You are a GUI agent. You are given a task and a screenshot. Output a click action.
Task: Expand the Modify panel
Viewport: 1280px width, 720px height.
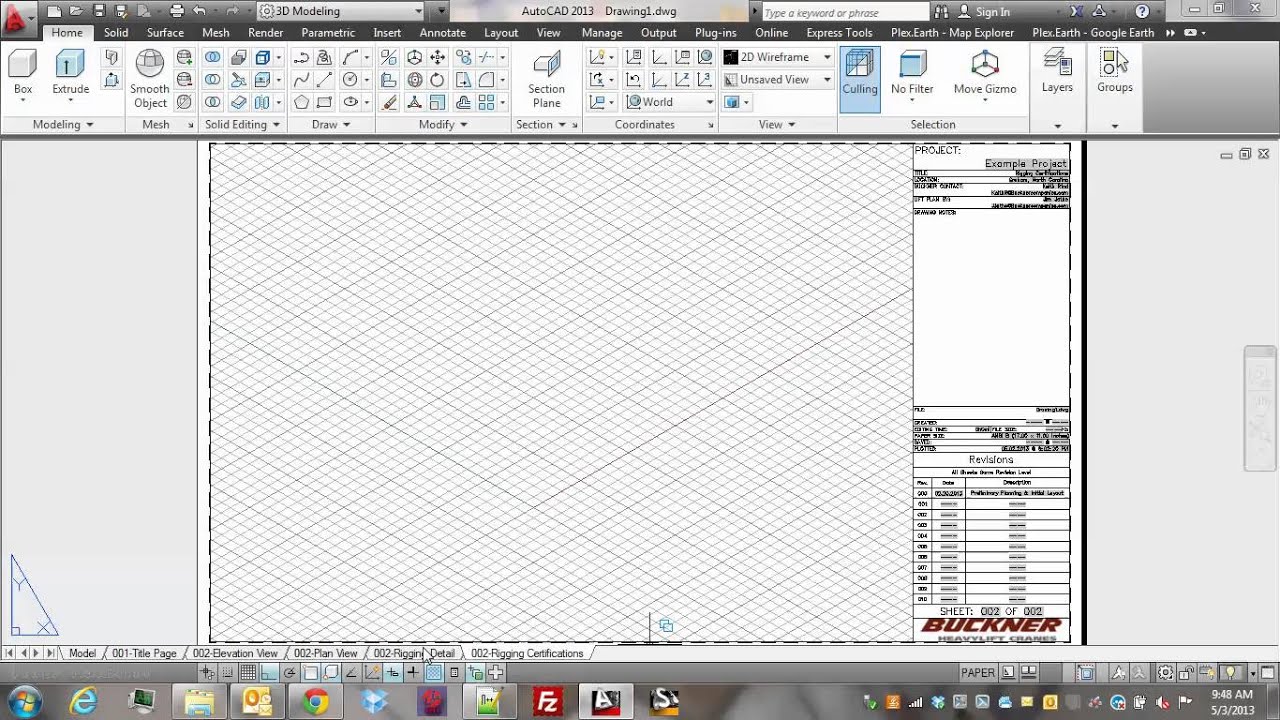443,125
